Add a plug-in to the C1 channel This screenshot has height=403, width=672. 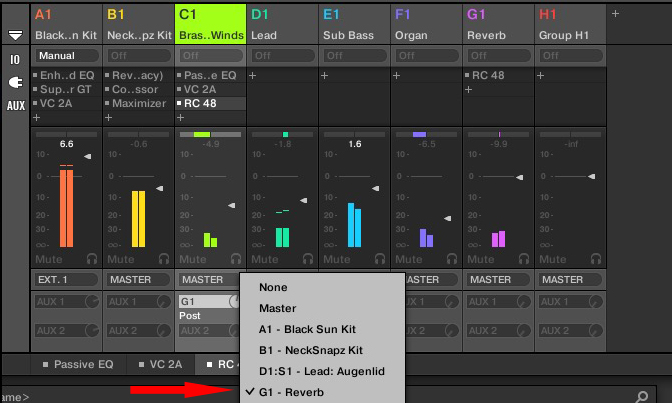[x=181, y=117]
